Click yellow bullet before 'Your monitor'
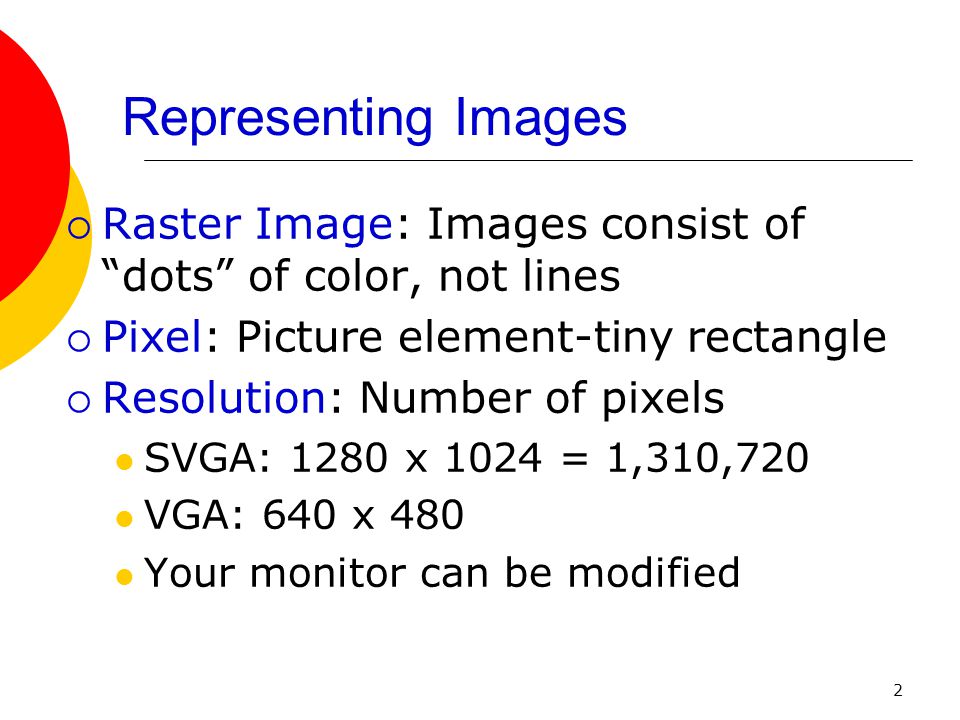 pyautogui.click(x=124, y=577)
